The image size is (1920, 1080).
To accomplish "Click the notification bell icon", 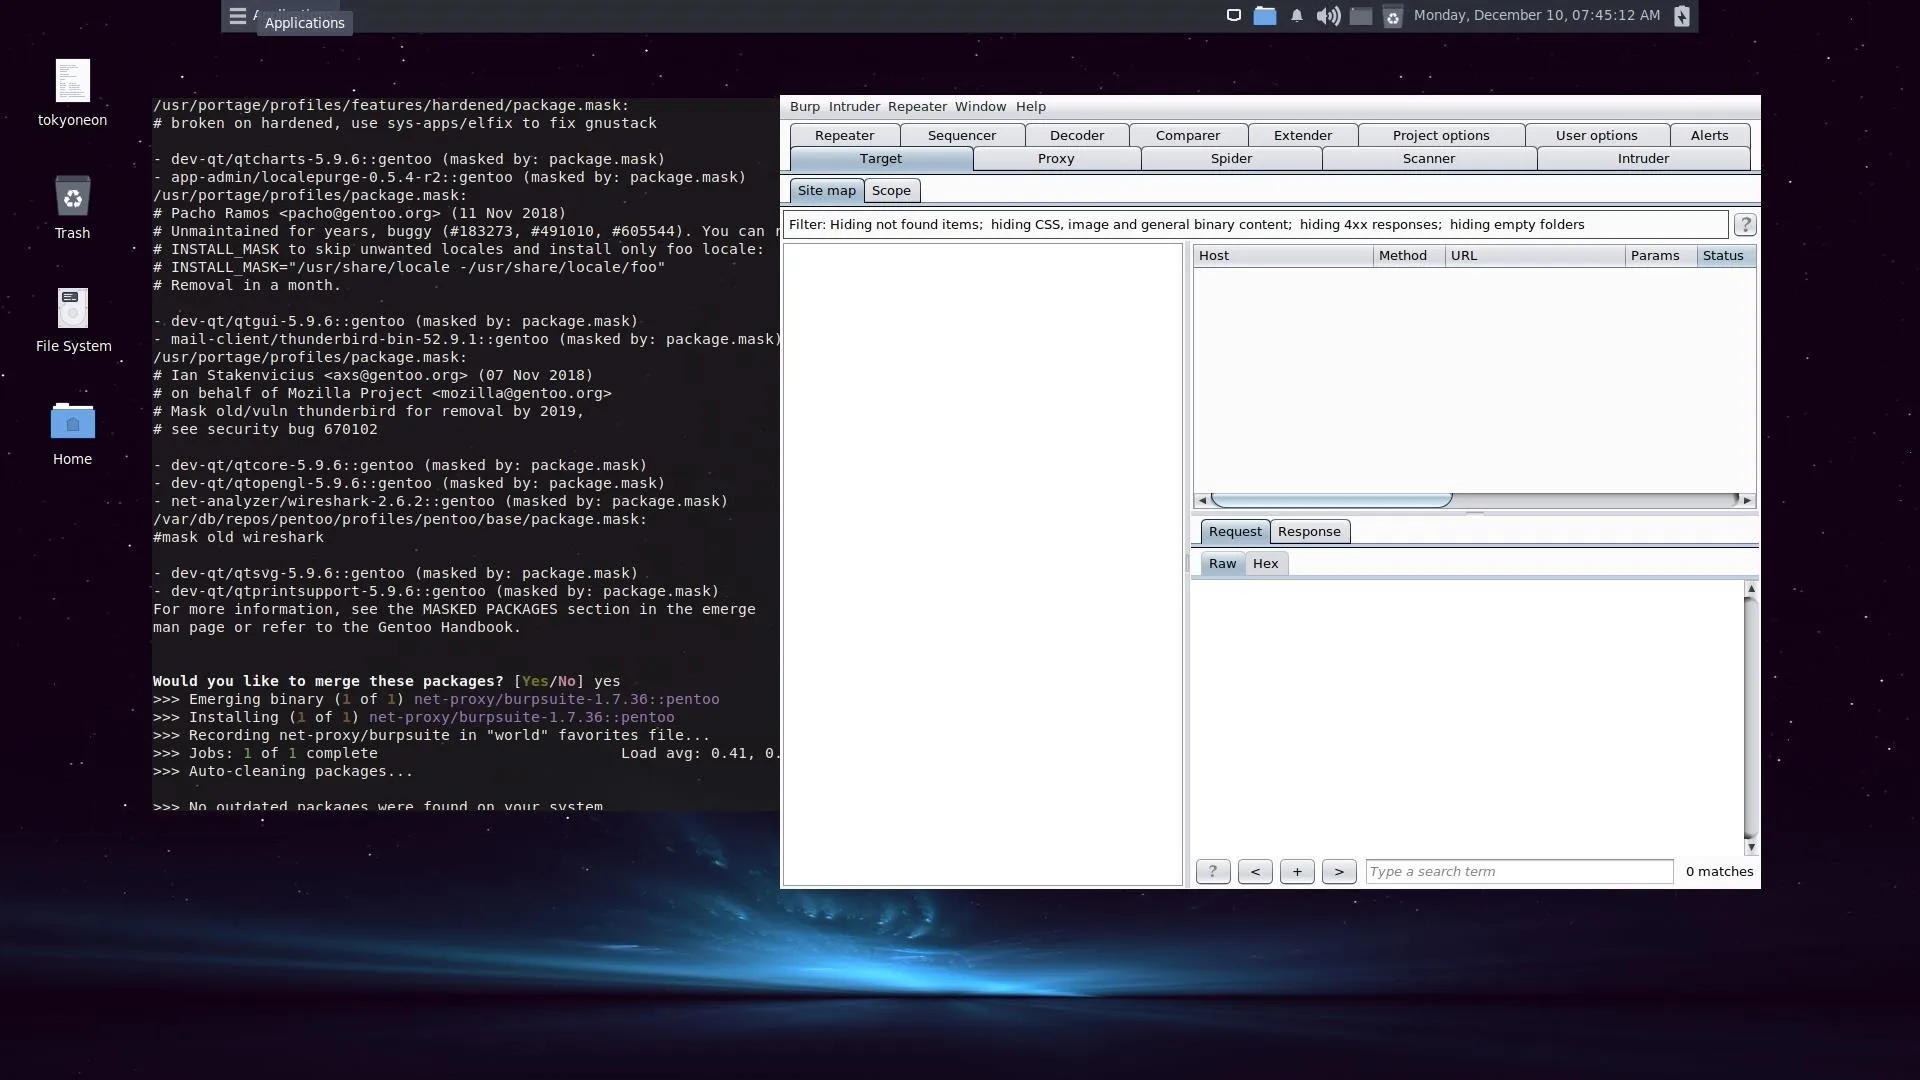I will click(1297, 15).
